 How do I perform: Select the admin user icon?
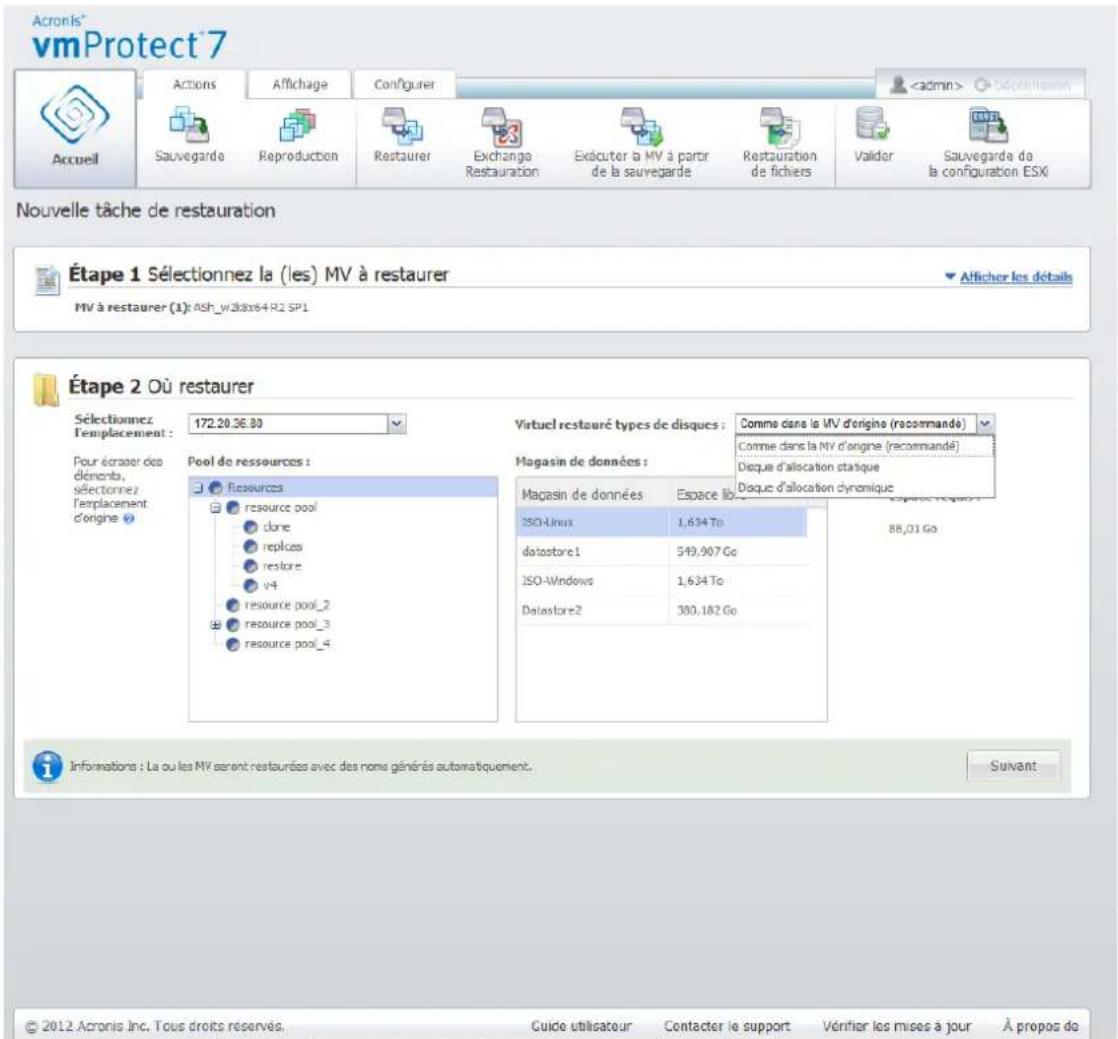[x=898, y=85]
